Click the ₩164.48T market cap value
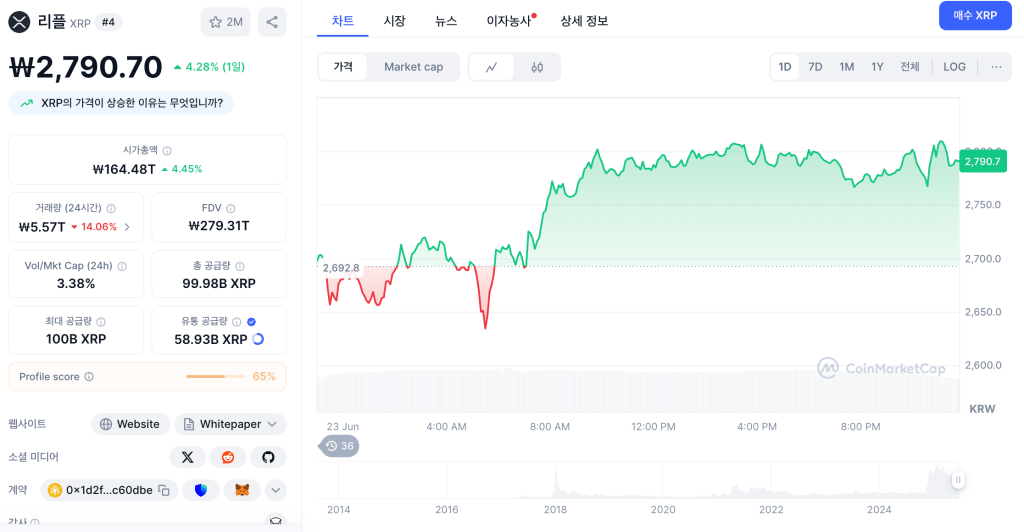This screenshot has width=1024, height=532. [124, 169]
